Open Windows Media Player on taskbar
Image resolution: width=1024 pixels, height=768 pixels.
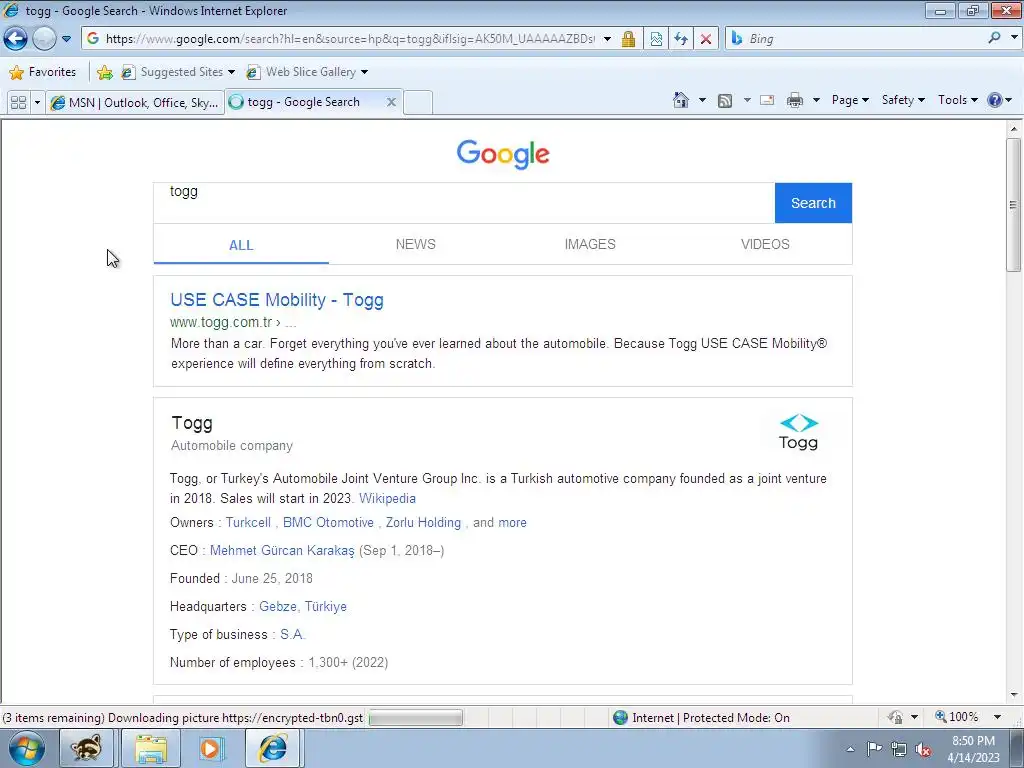[210, 748]
